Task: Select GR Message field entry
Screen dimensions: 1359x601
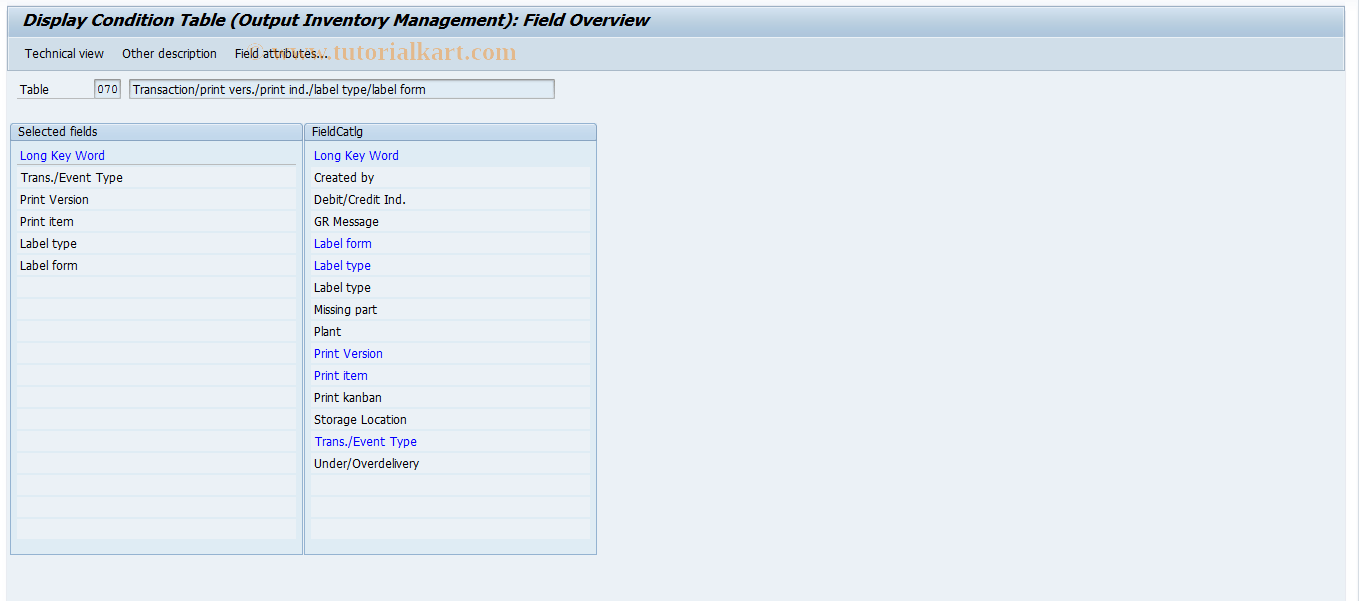Action: pyautogui.click(x=345, y=221)
